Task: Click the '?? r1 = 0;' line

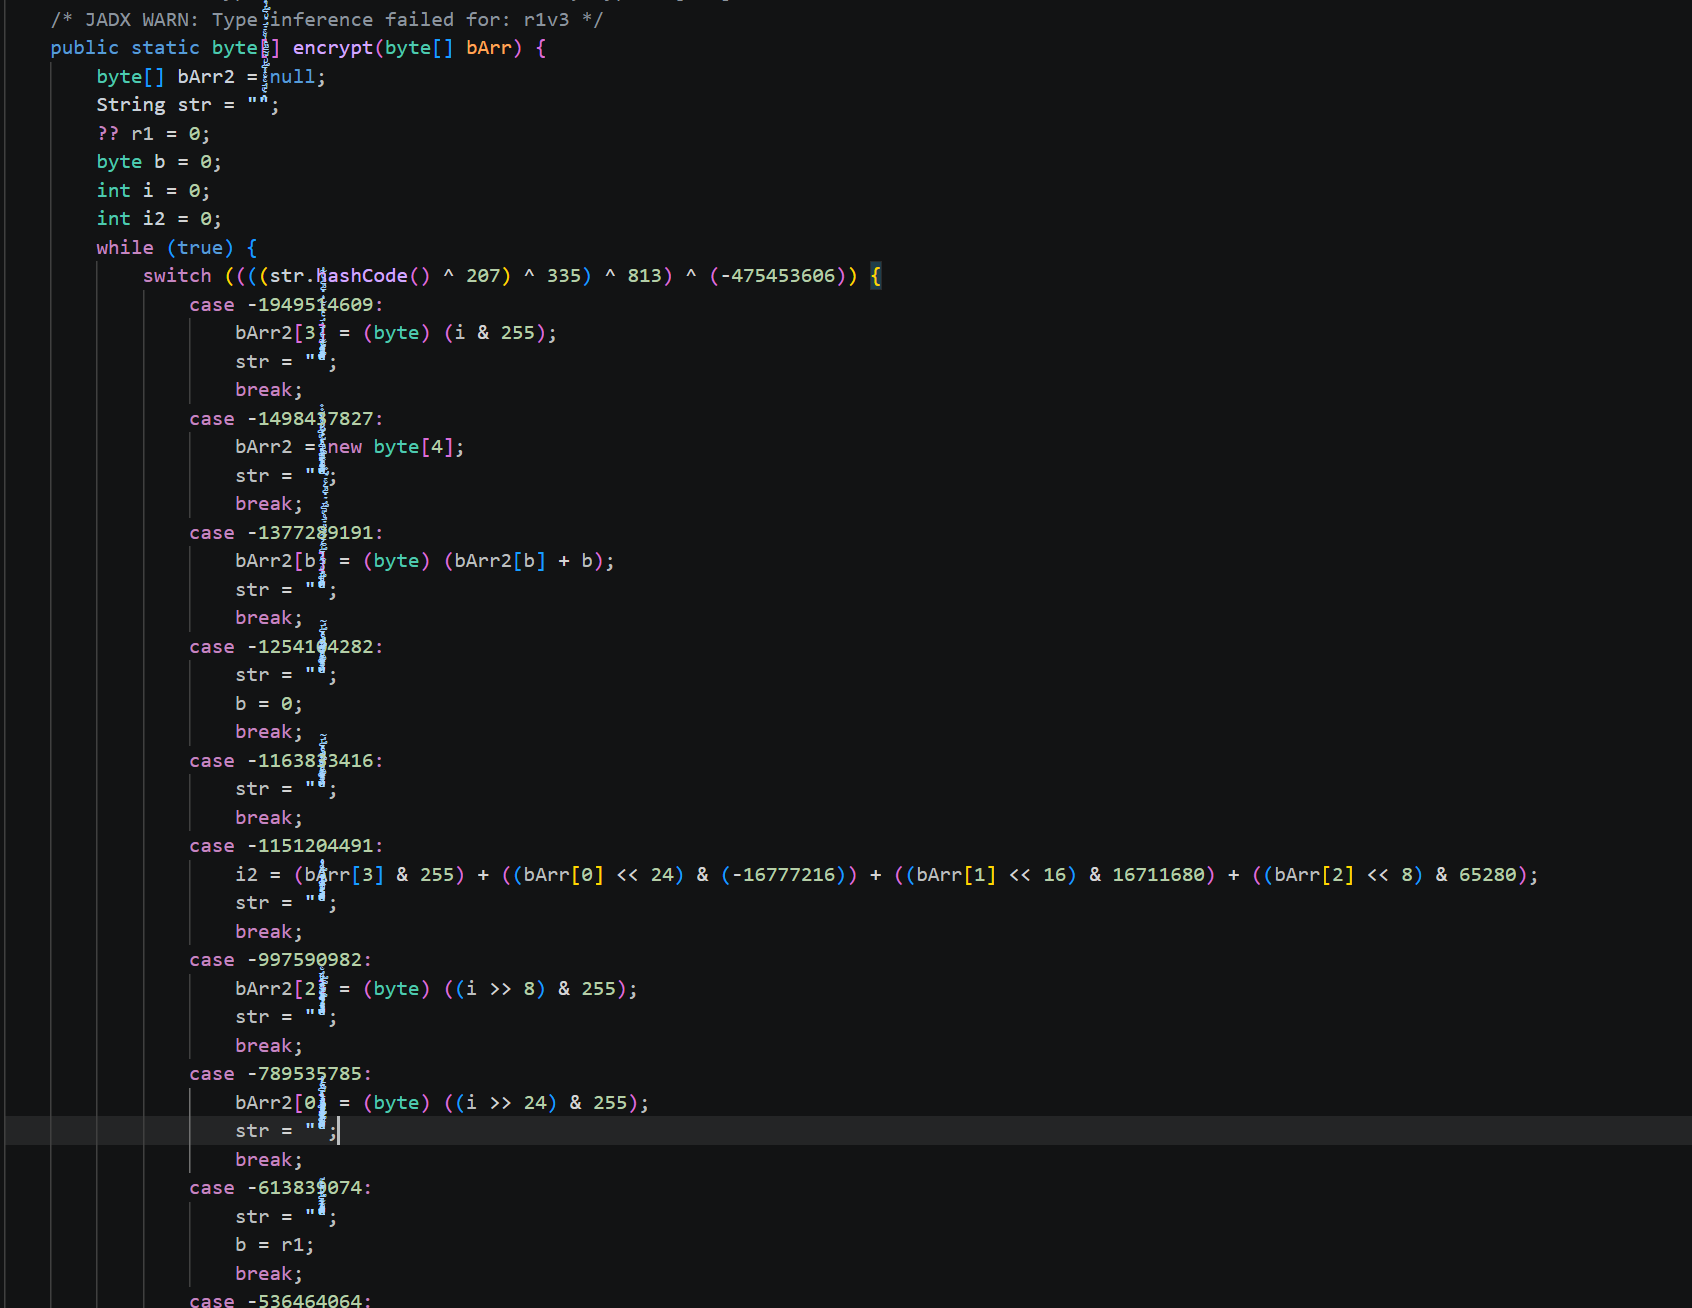Action: pos(153,134)
